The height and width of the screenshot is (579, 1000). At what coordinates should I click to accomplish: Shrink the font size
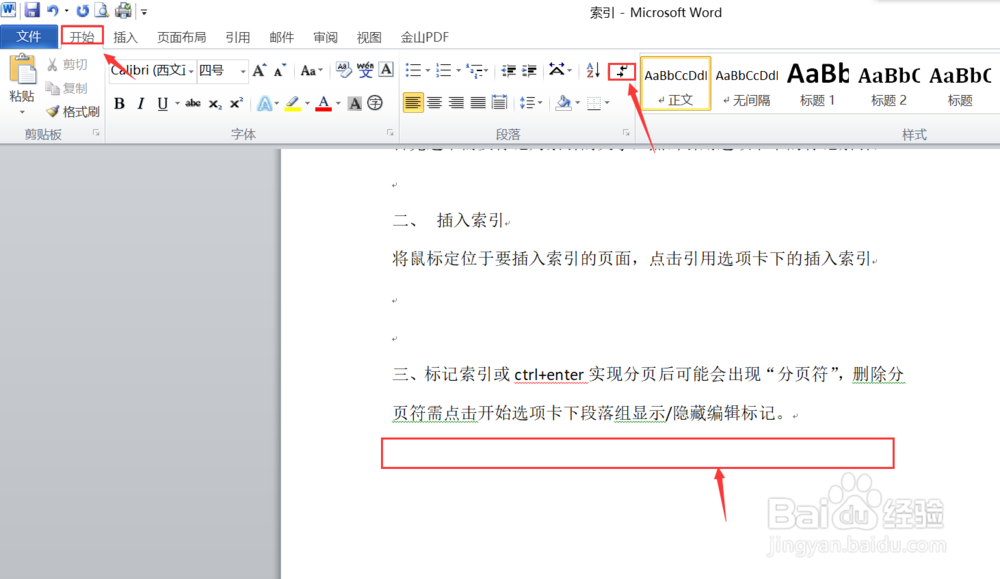click(279, 70)
